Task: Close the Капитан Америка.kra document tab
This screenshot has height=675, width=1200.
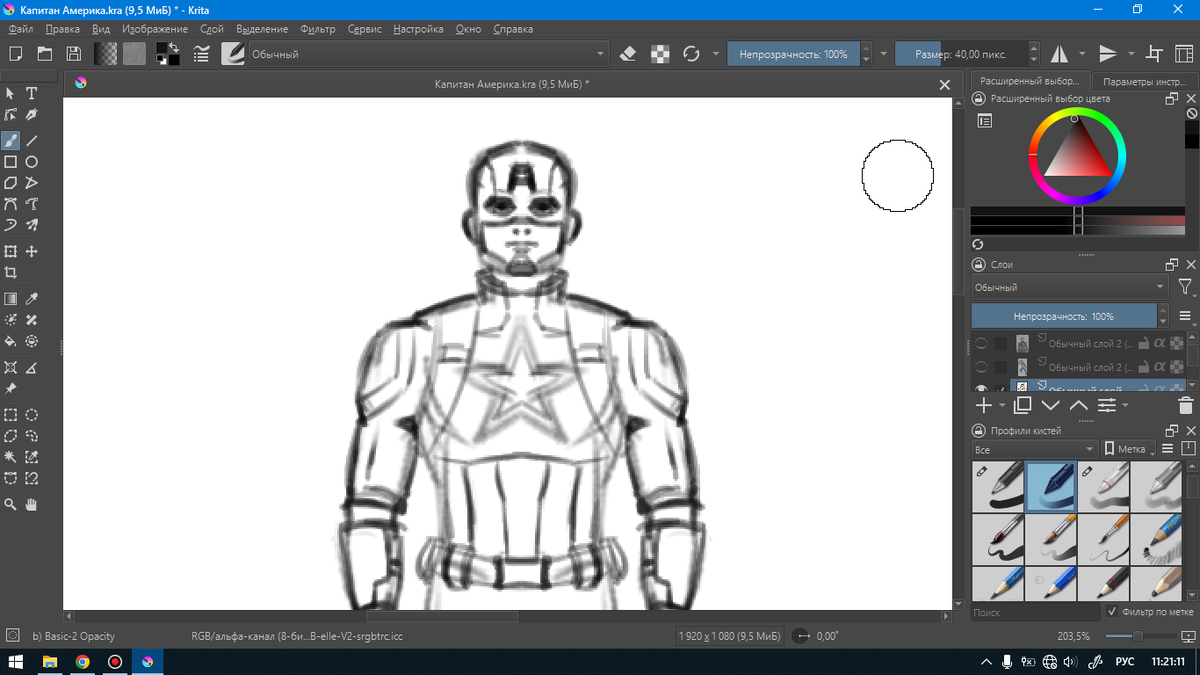Action: tap(944, 85)
